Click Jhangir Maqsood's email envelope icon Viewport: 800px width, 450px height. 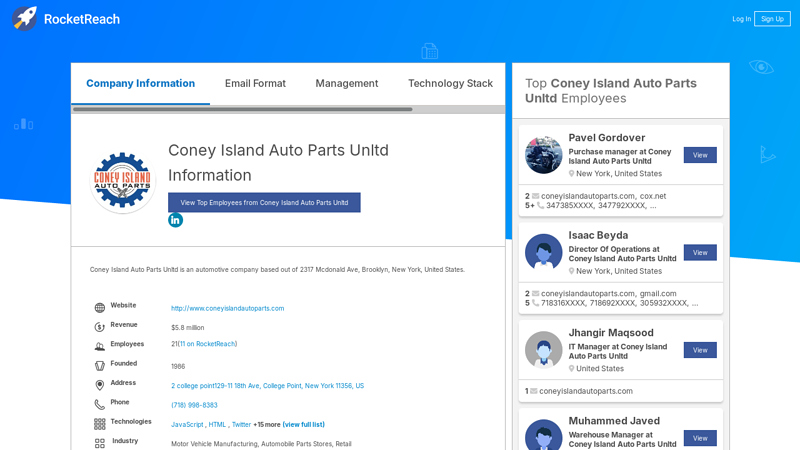click(x=533, y=391)
